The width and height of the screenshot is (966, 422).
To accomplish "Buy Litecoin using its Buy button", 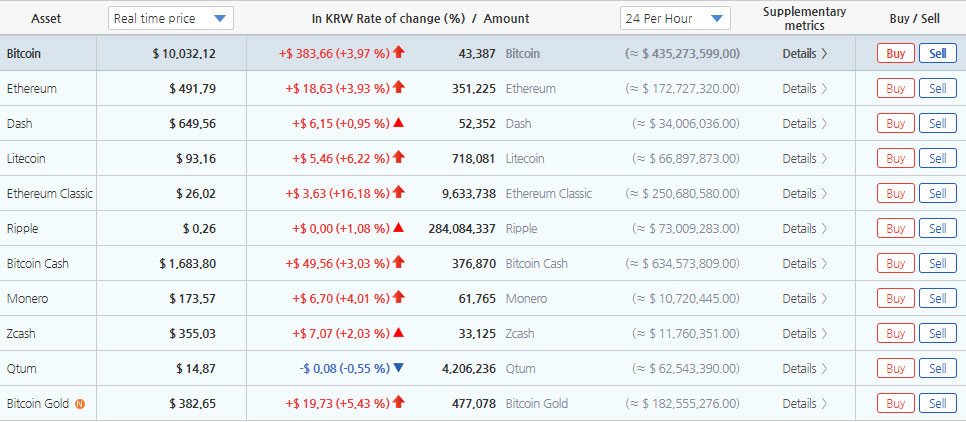I will [895, 159].
